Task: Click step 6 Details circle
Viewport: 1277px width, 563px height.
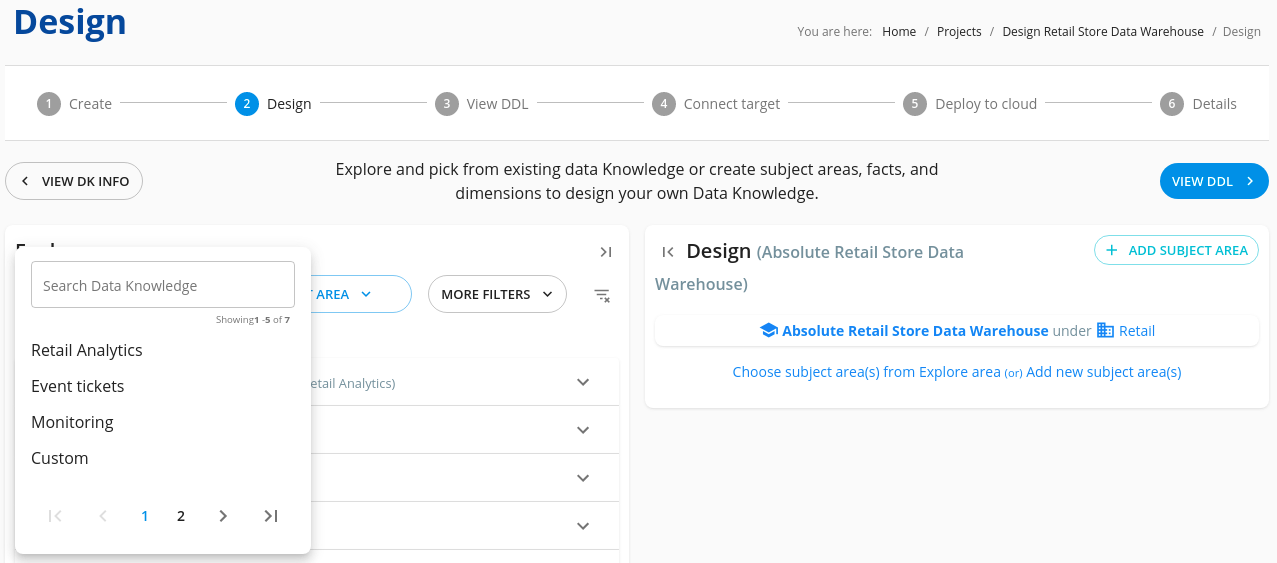Action: (x=1173, y=104)
